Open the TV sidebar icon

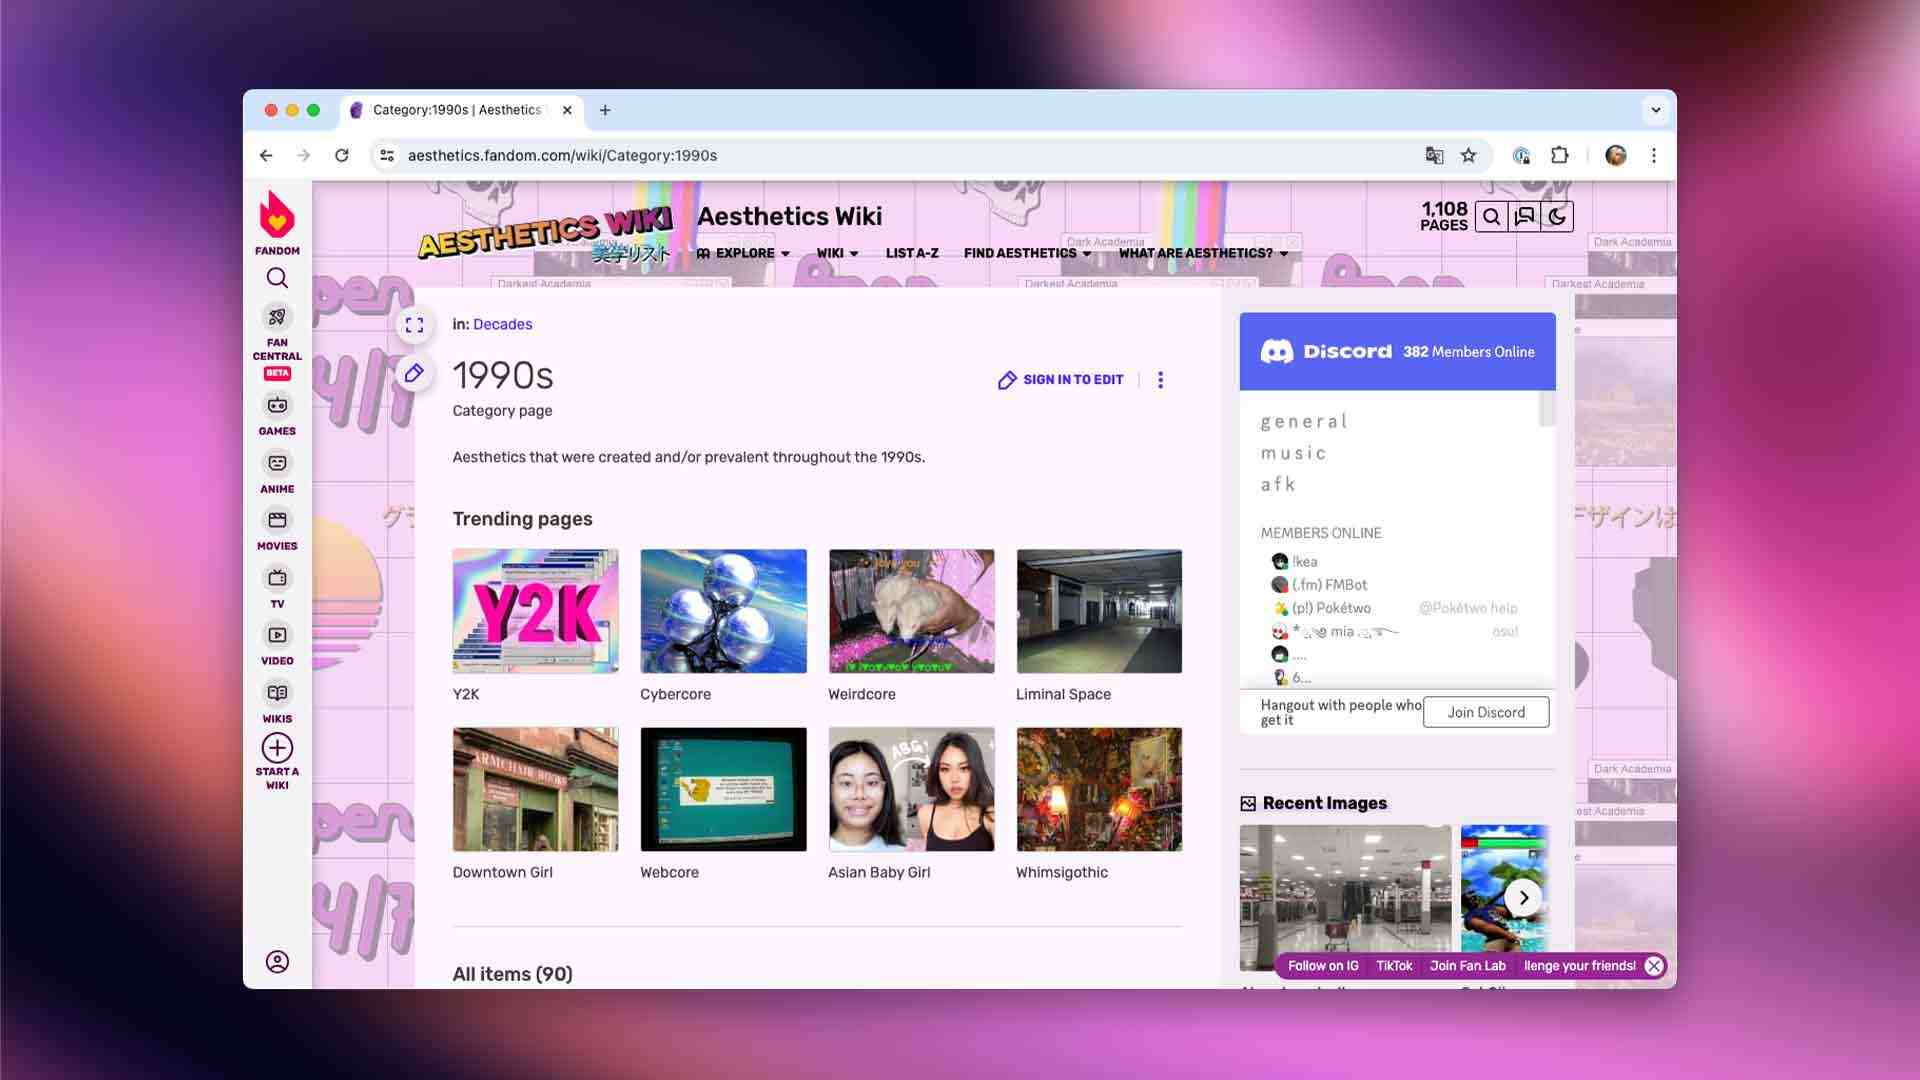pyautogui.click(x=277, y=578)
